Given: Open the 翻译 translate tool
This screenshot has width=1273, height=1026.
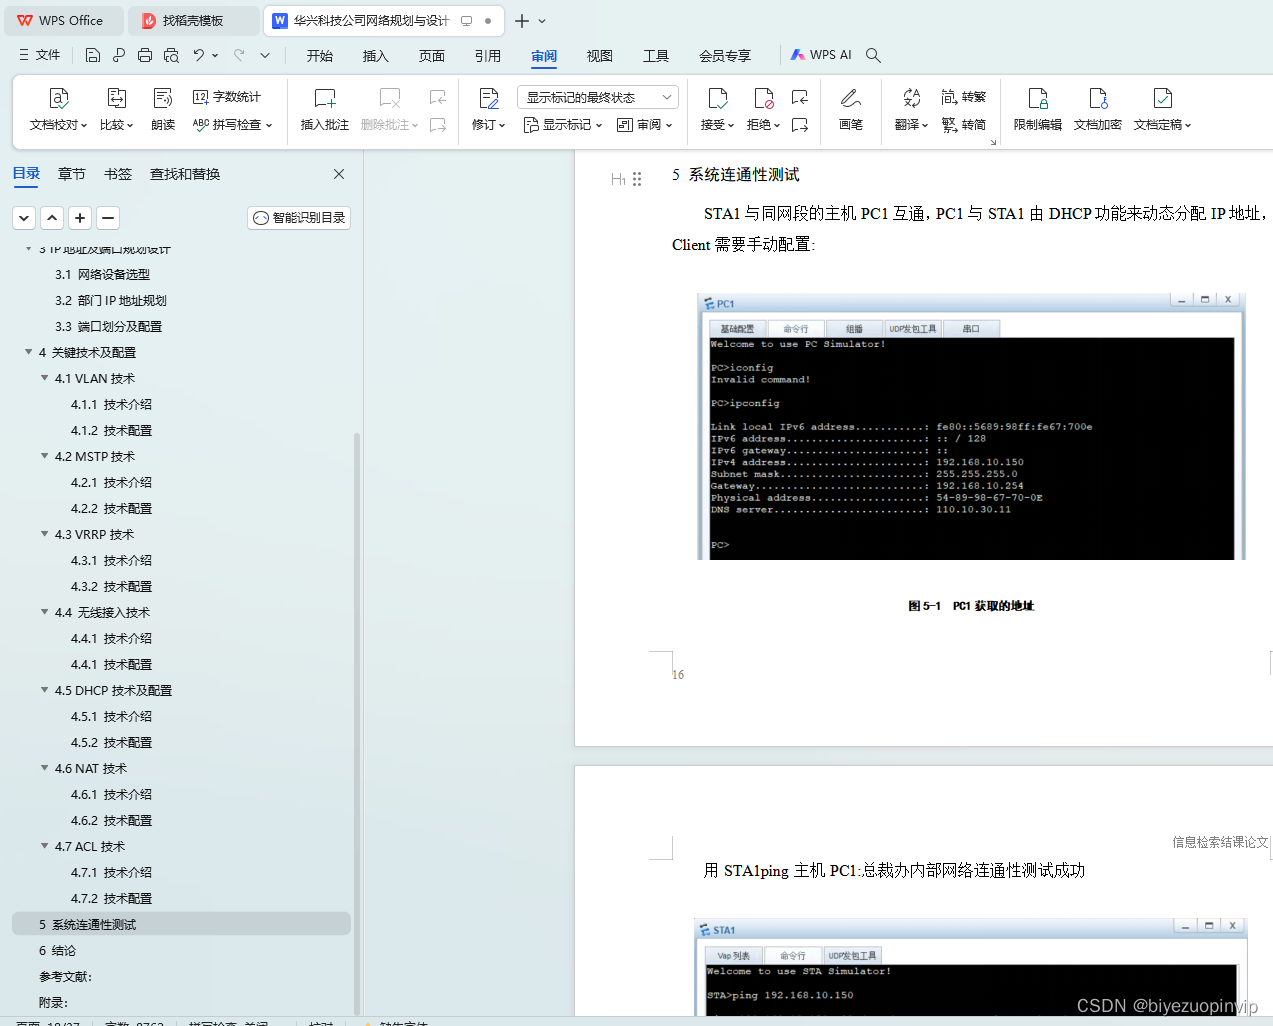Looking at the screenshot, I should pos(911,110).
